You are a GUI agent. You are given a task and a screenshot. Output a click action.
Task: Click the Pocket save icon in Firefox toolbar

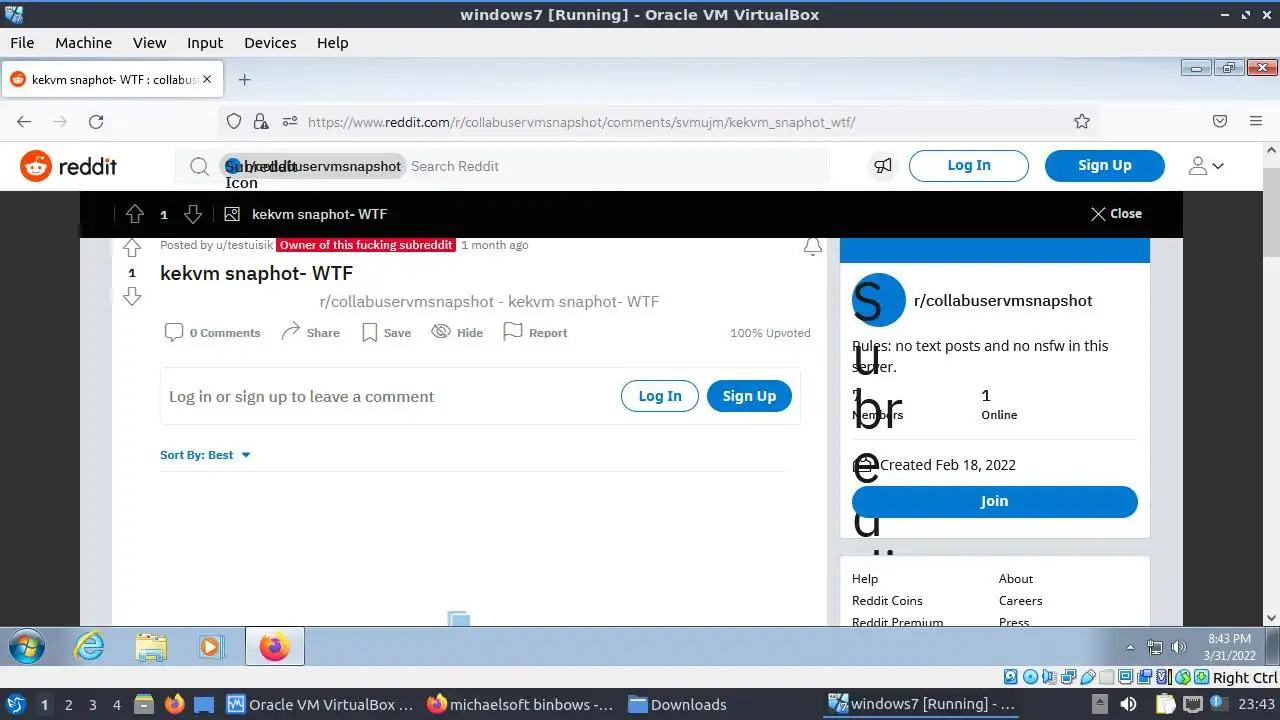tap(1220, 121)
